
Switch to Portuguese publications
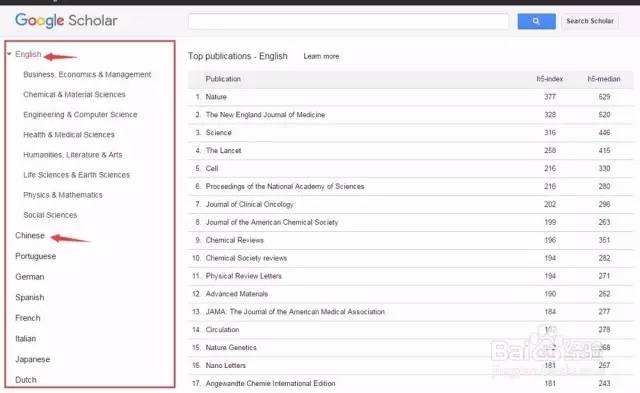36,256
